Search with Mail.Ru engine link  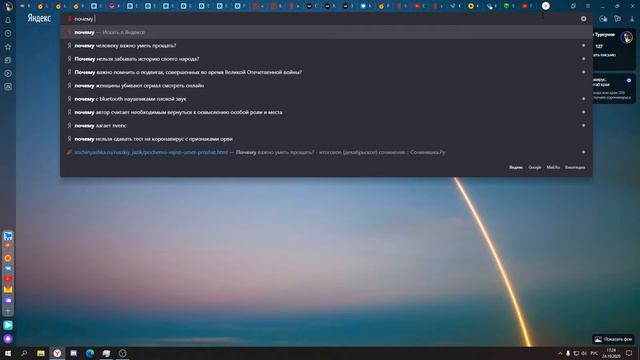(x=553, y=167)
